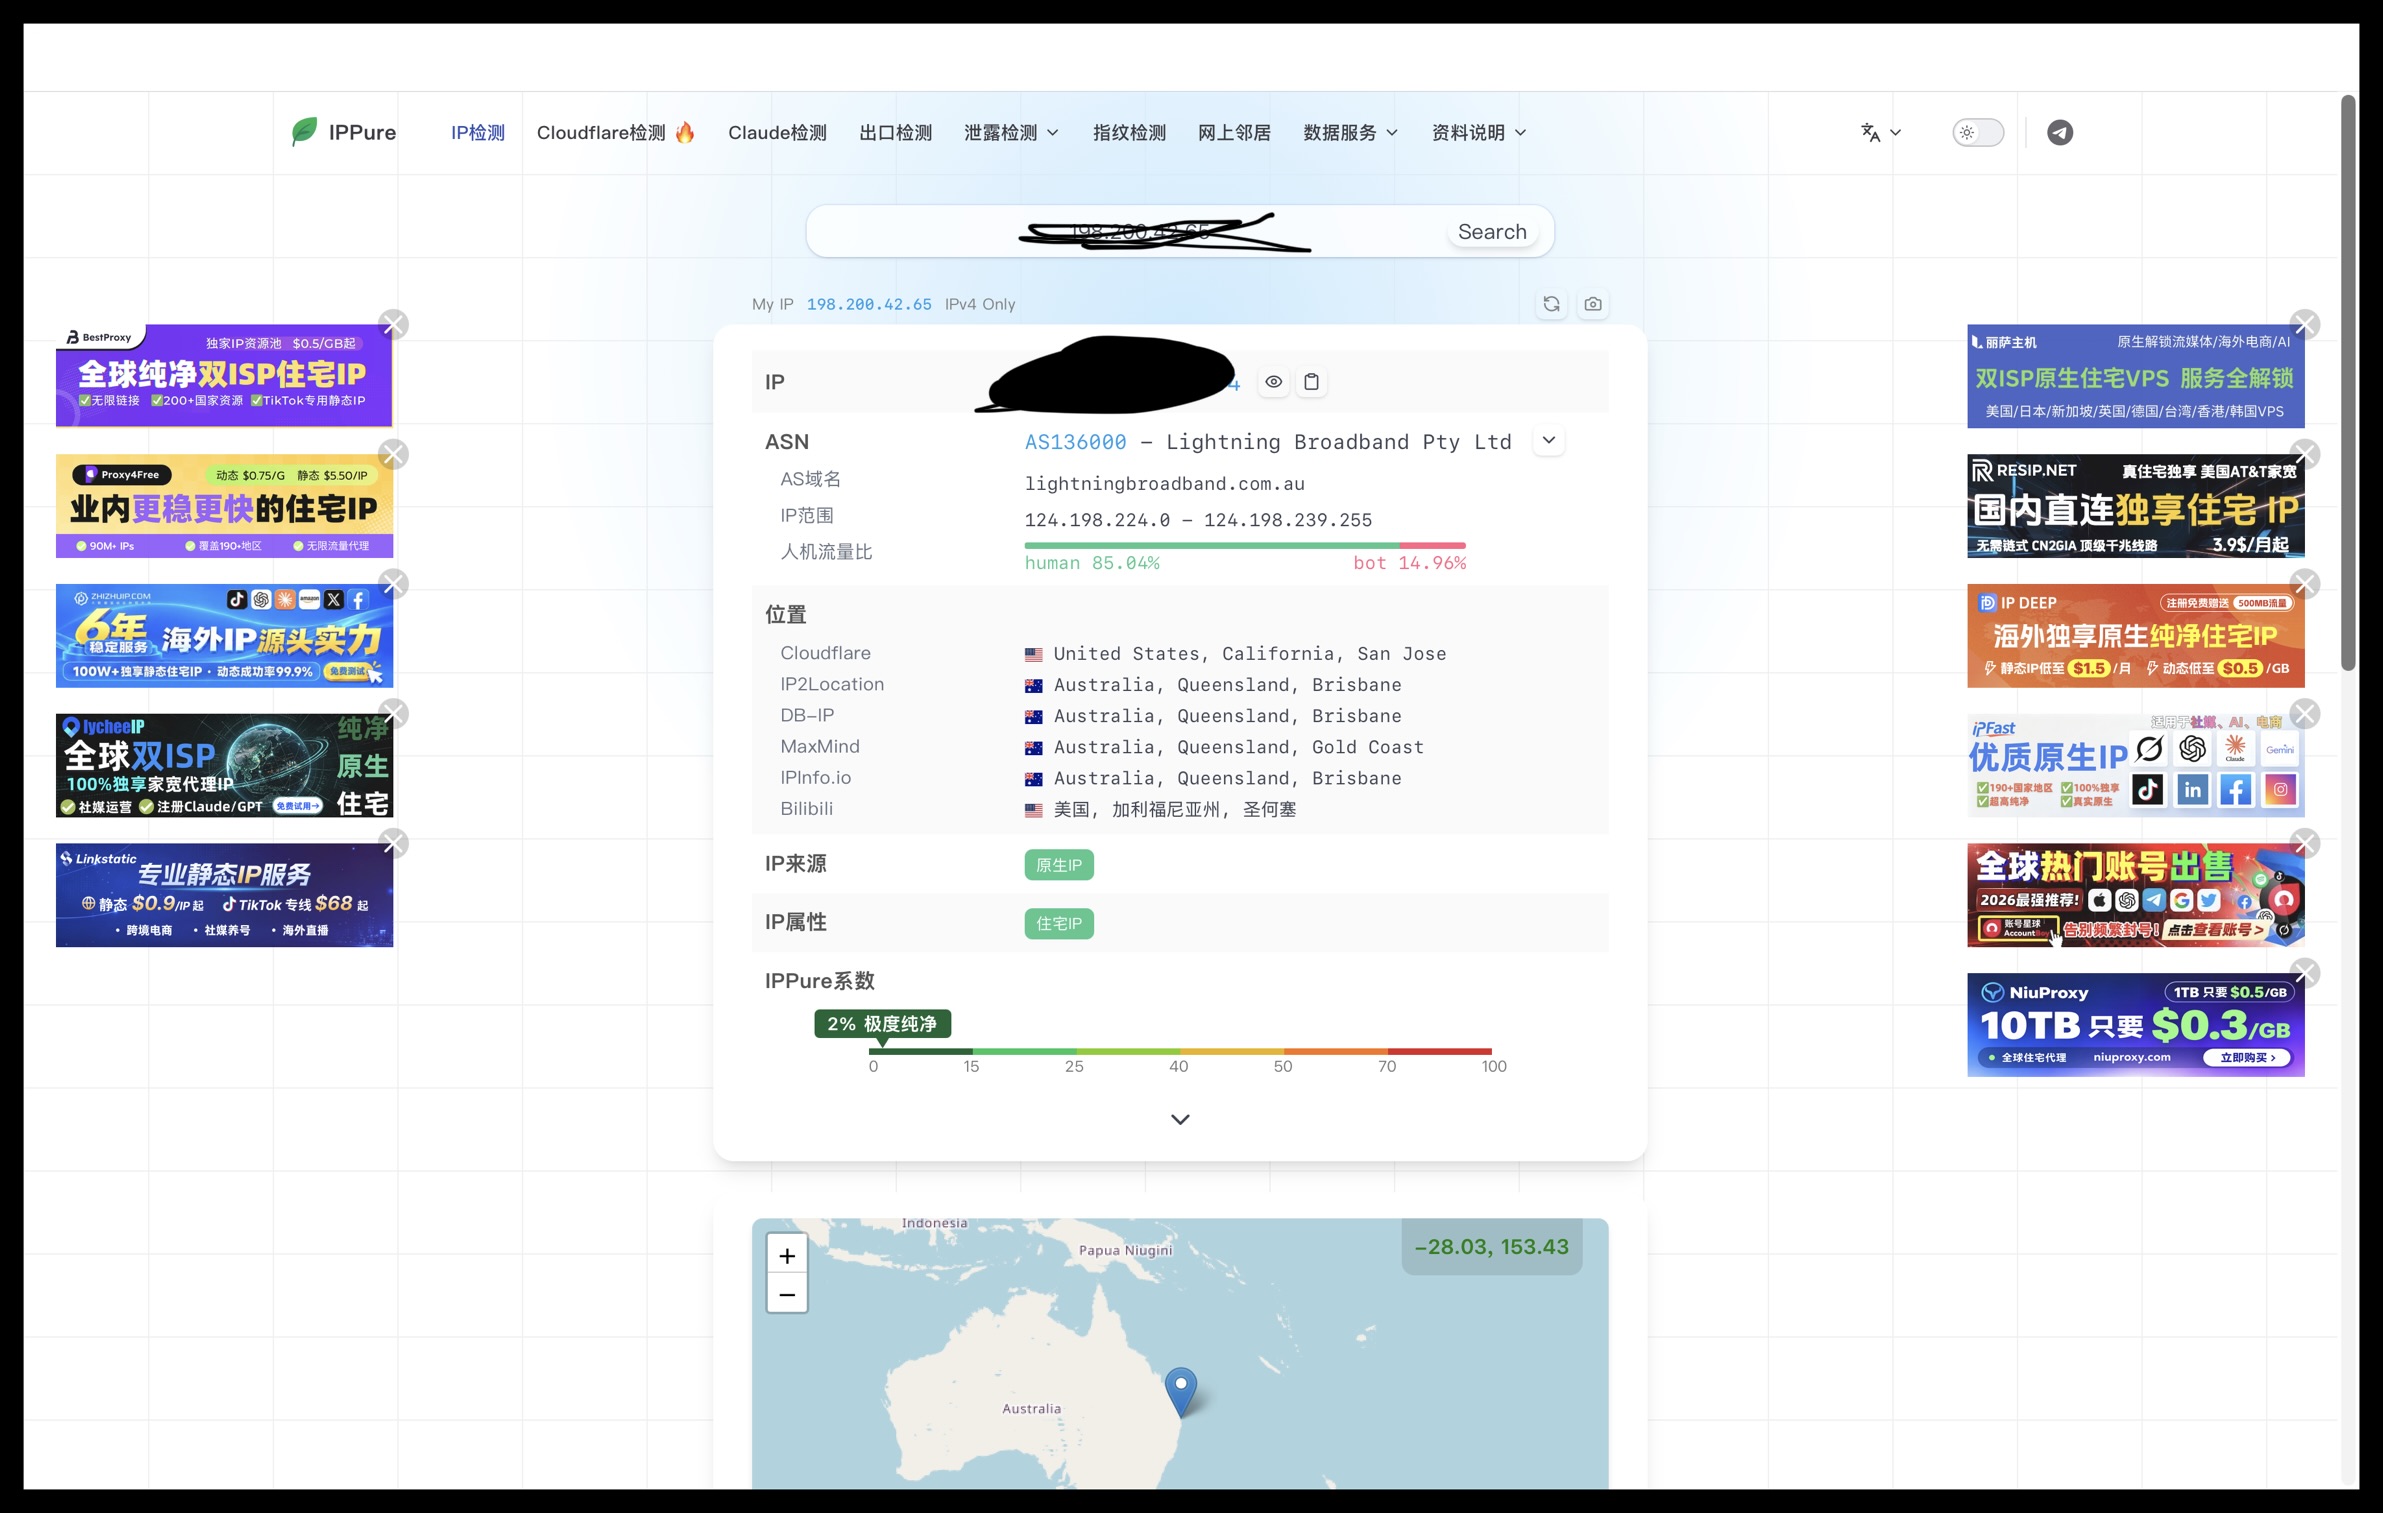Close the Proxy4Free ad banner
Screen dimensions: 2383x1513
pos(394,455)
